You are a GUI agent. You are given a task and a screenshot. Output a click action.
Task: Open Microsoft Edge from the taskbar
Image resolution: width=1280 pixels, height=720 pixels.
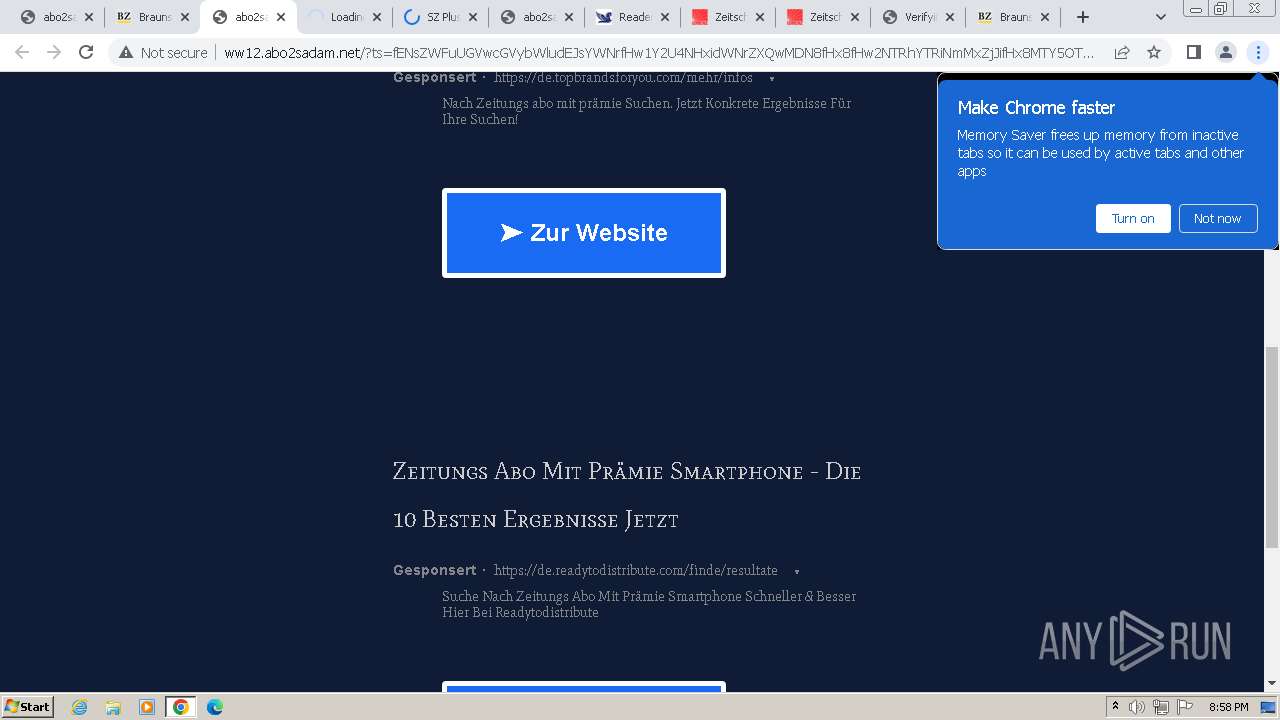(215, 707)
